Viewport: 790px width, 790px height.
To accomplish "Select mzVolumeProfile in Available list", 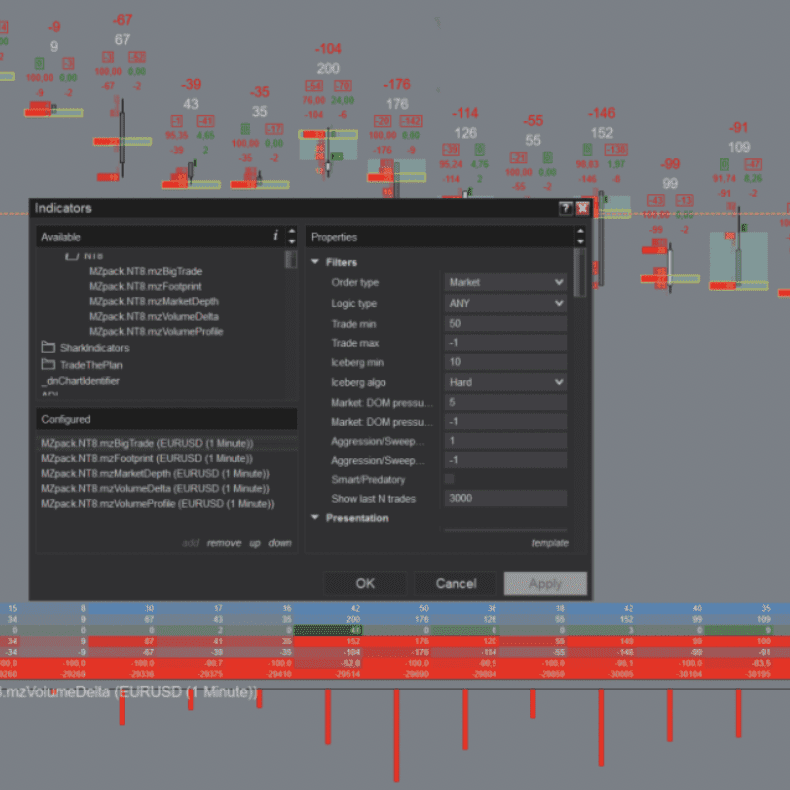I will 155,331.
